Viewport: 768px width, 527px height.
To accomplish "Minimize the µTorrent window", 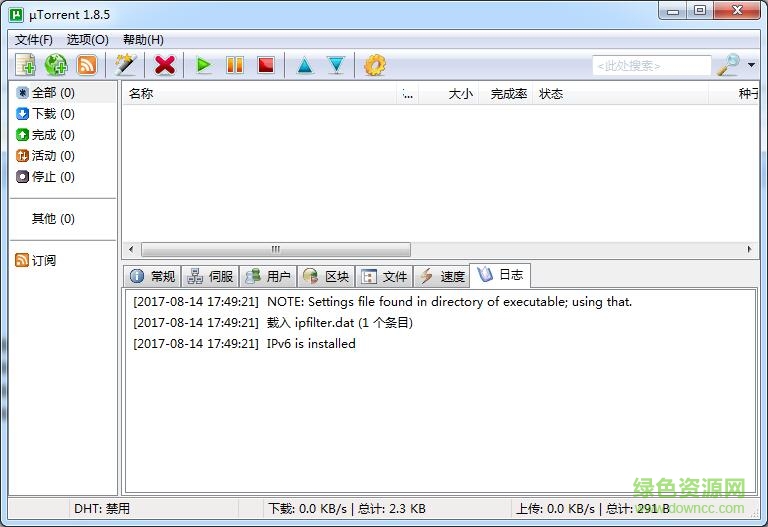I will [x=672, y=11].
